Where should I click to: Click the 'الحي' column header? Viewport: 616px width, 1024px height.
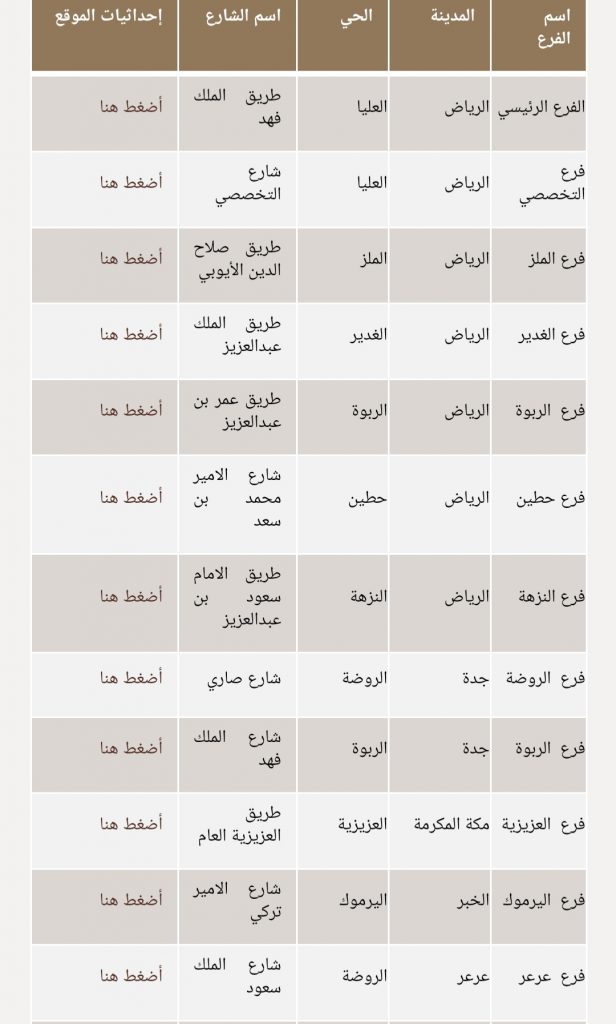[x=356, y=16]
